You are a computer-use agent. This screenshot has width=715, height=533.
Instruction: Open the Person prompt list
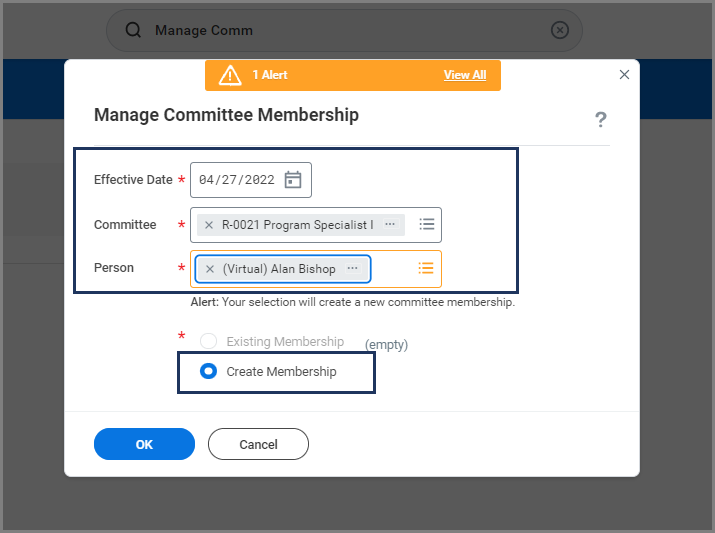pos(426,269)
